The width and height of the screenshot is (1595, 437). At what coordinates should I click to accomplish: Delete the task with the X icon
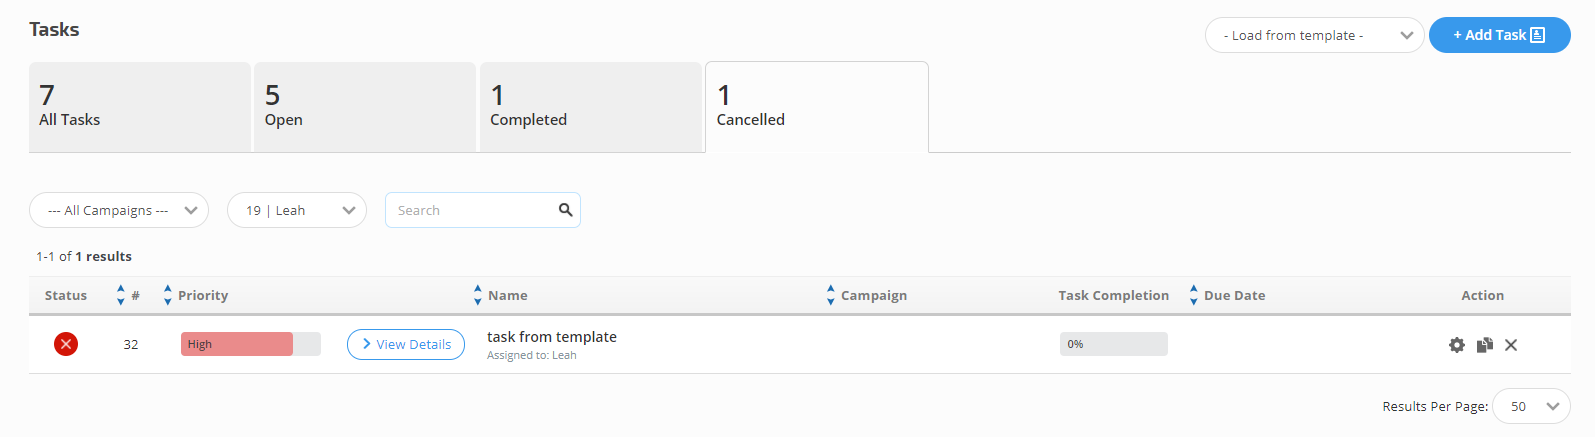(x=1511, y=345)
